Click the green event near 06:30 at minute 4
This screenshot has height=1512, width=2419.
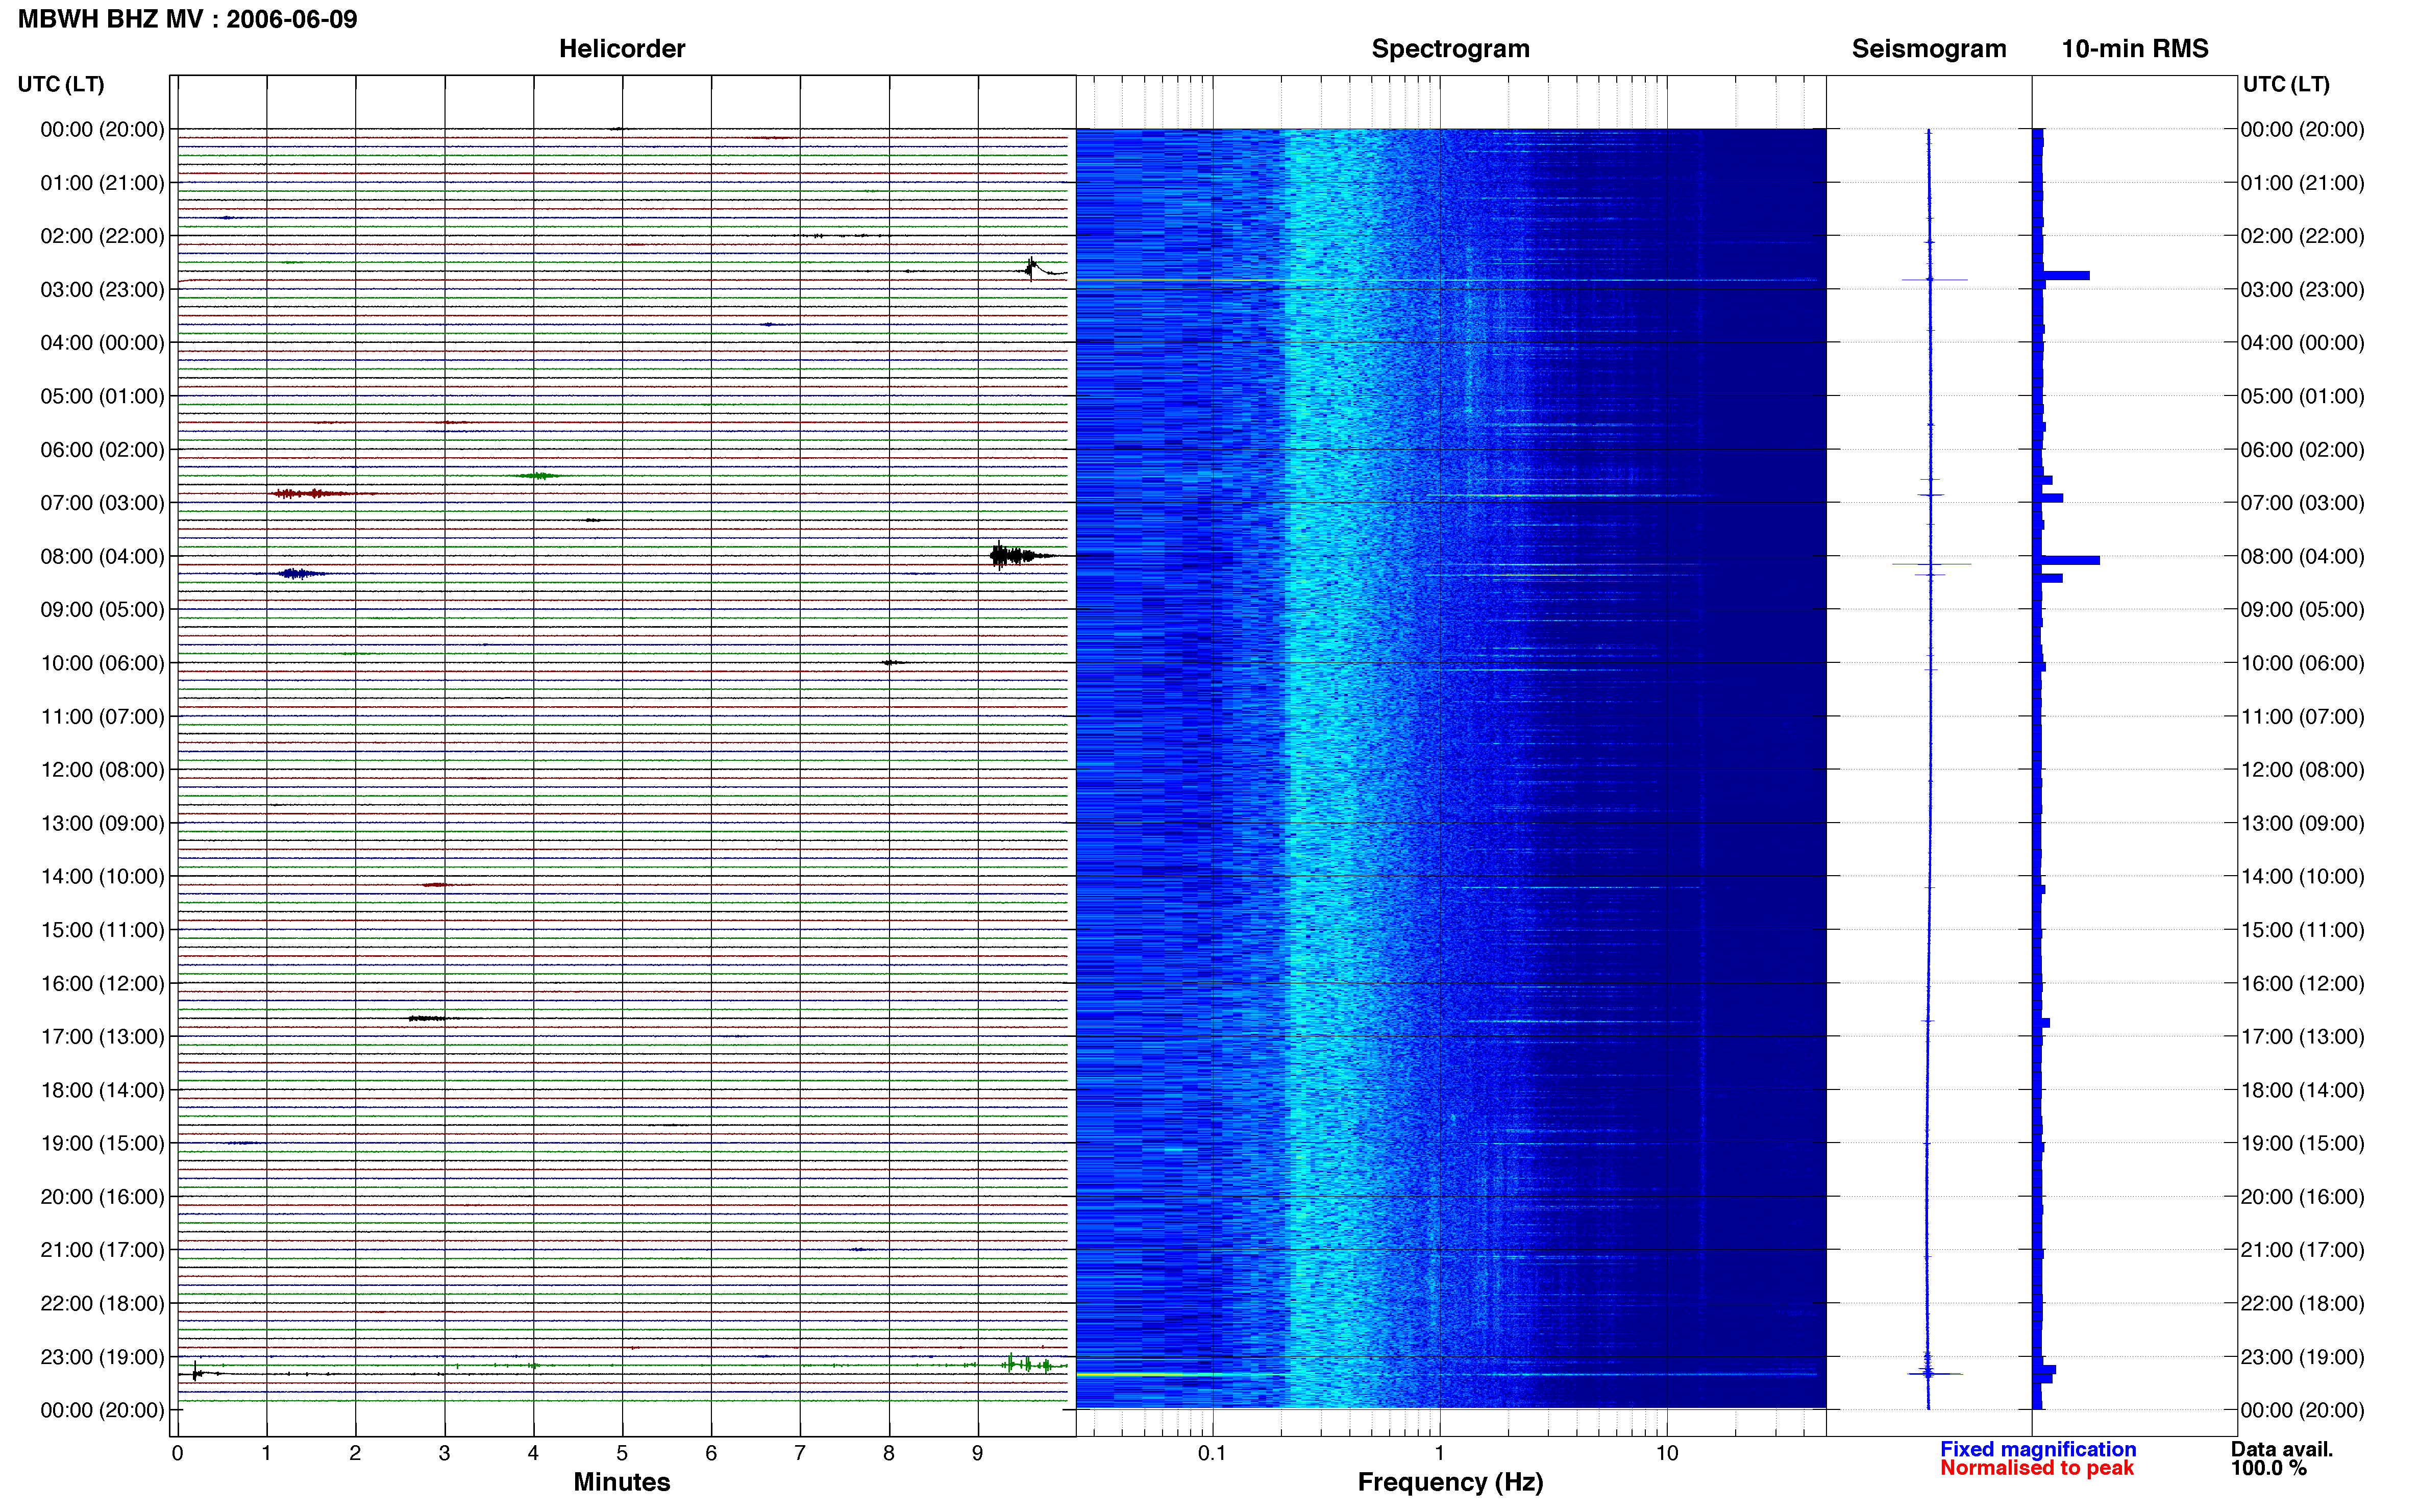tap(538, 476)
